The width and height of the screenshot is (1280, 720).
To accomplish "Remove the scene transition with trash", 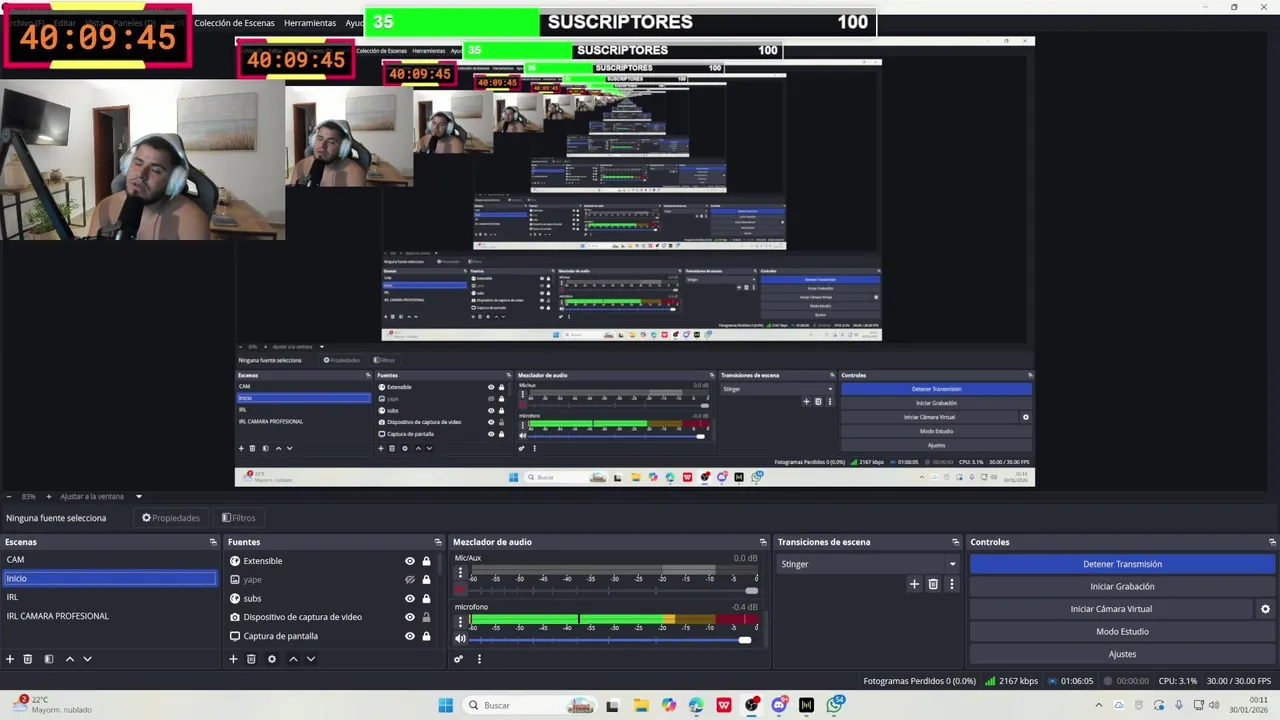I will point(933,584).
